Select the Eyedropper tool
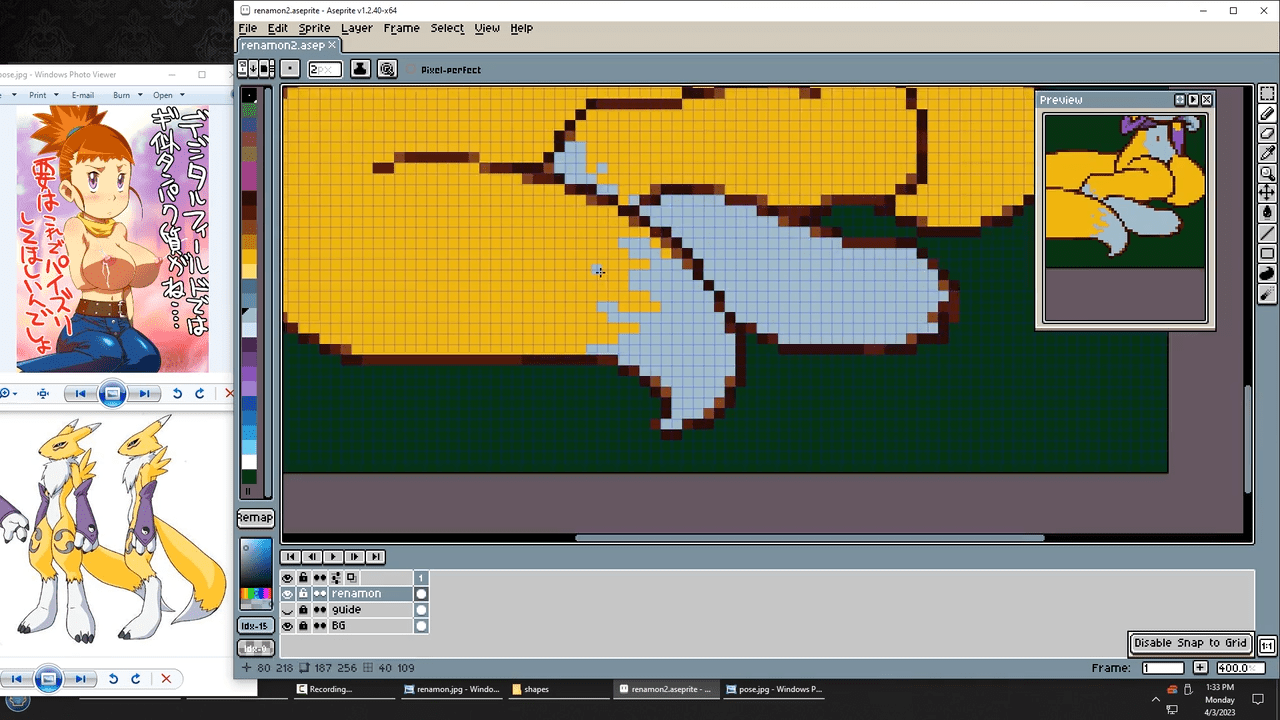This screenshot has height=720, width=1280. point(1267,153)
